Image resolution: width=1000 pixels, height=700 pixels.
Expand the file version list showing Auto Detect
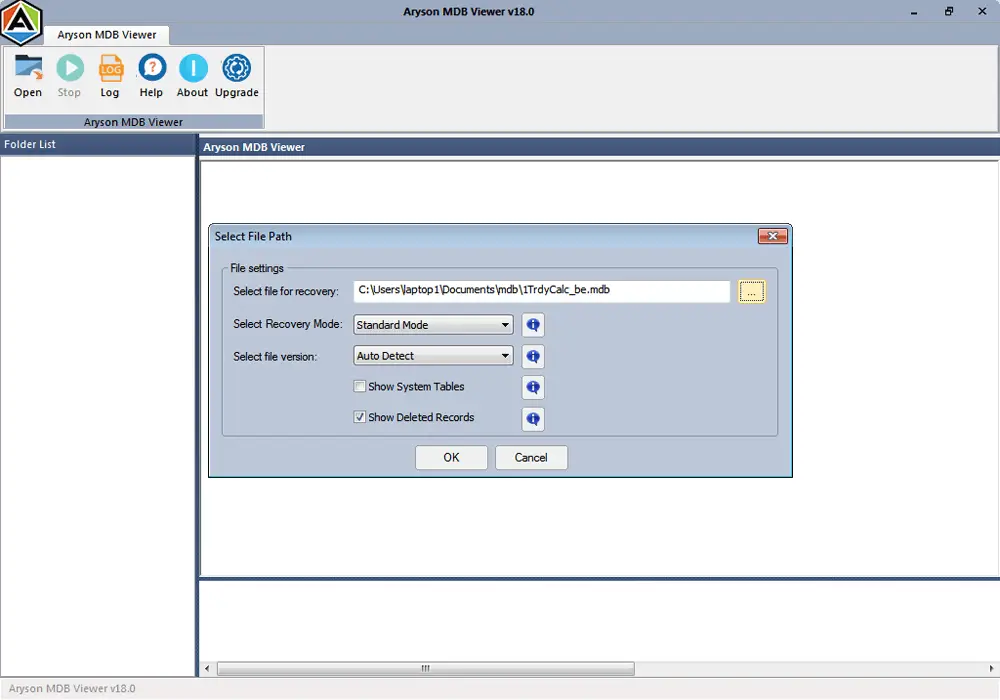pos(505,356)
